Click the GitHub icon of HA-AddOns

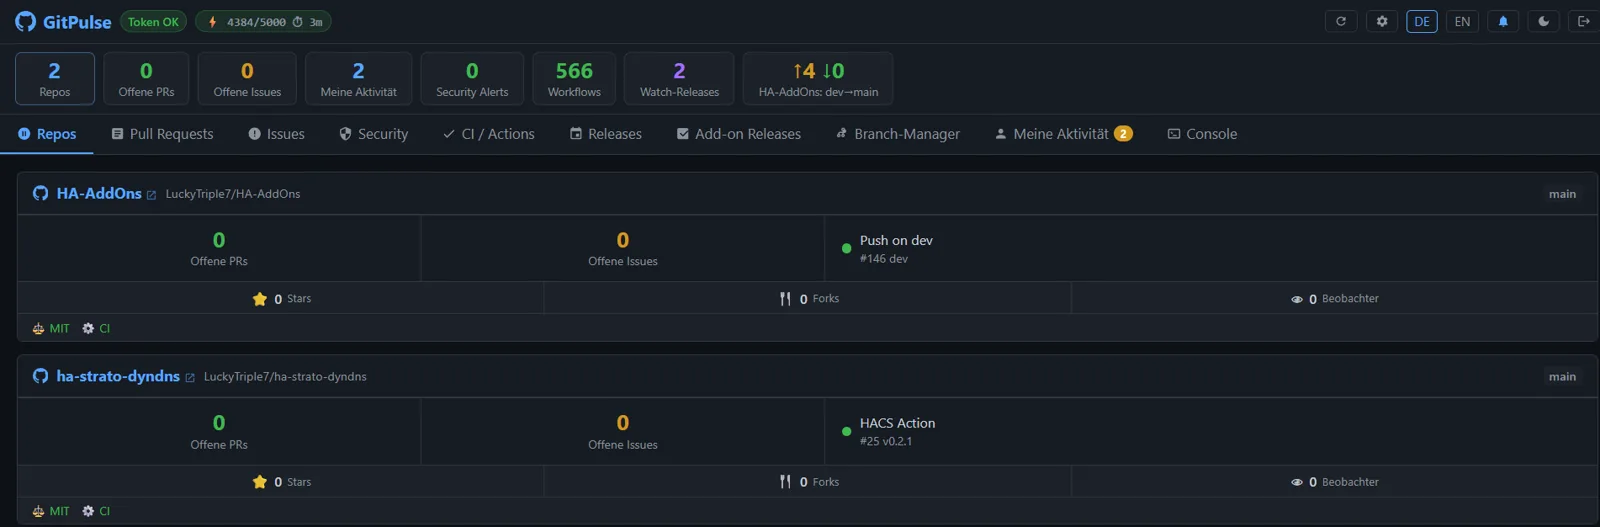pos(41,194)
